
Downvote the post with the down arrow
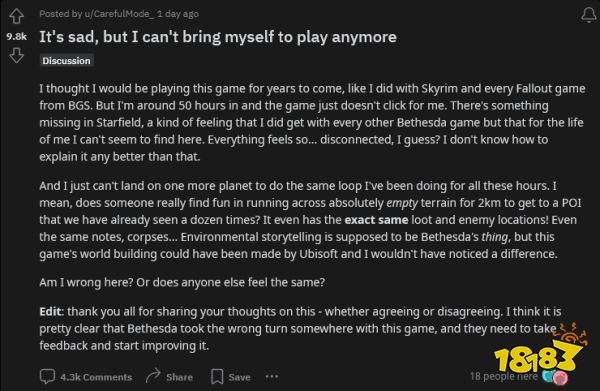16,55
